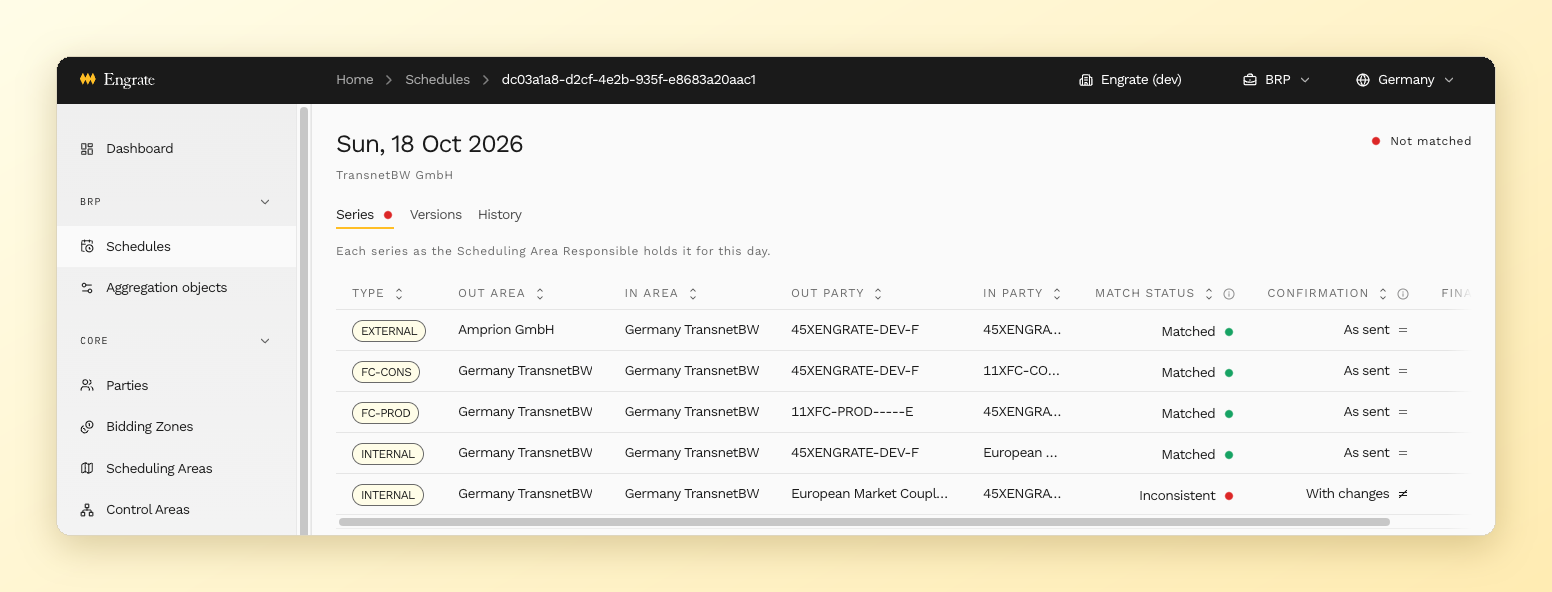Viewport: 1552px width, 592px height.
Task: Click With changes confirmation text
Action: 1348,494
